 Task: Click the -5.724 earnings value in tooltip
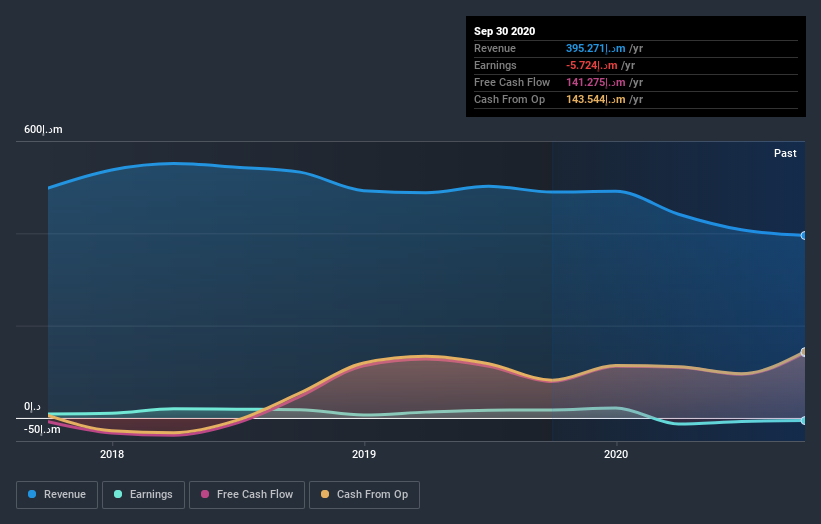592,65
